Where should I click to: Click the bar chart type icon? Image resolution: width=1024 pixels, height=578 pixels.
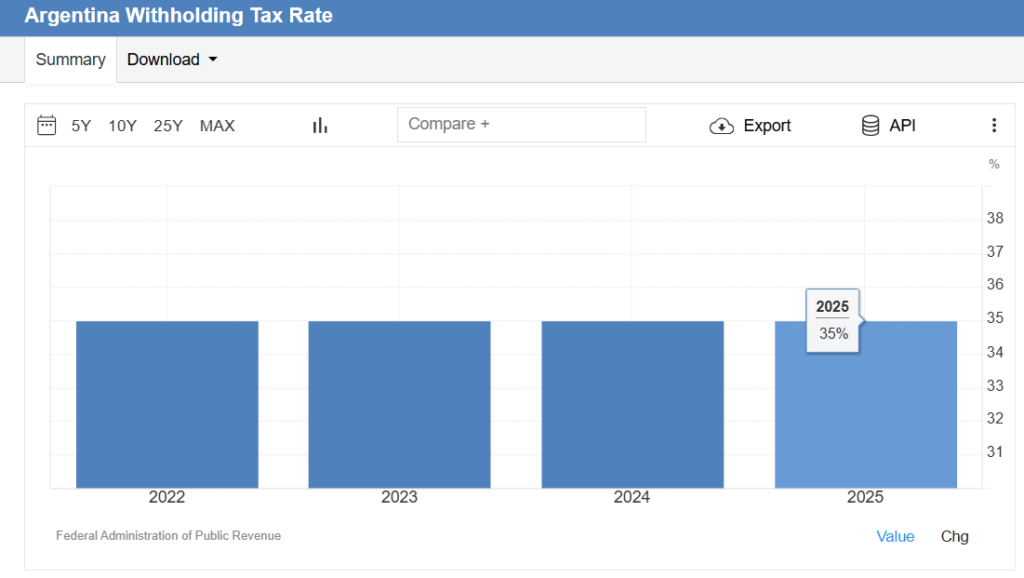click(320, 125)
